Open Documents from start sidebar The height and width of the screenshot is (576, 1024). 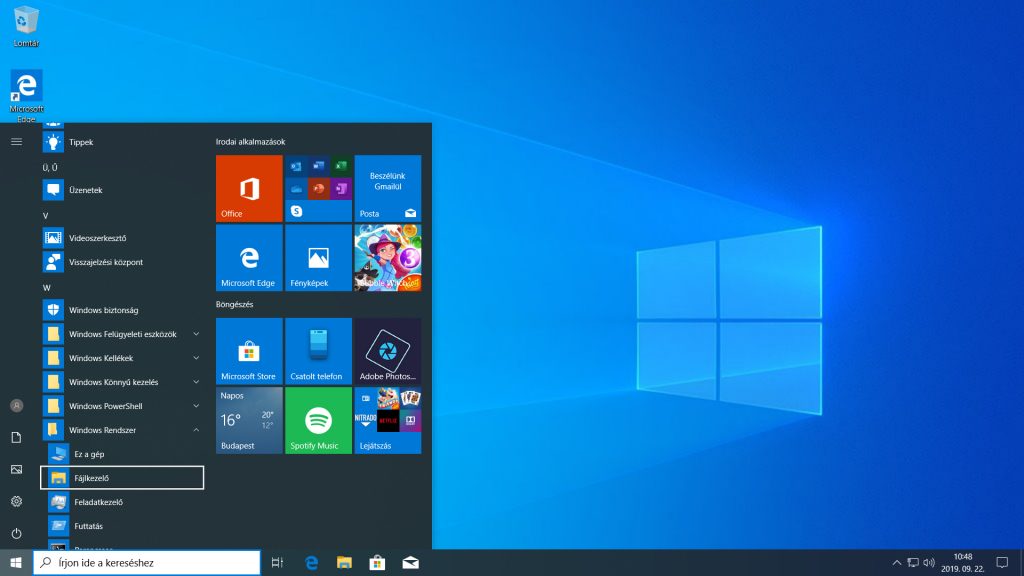pyautogui.click(x=16, y=438)
